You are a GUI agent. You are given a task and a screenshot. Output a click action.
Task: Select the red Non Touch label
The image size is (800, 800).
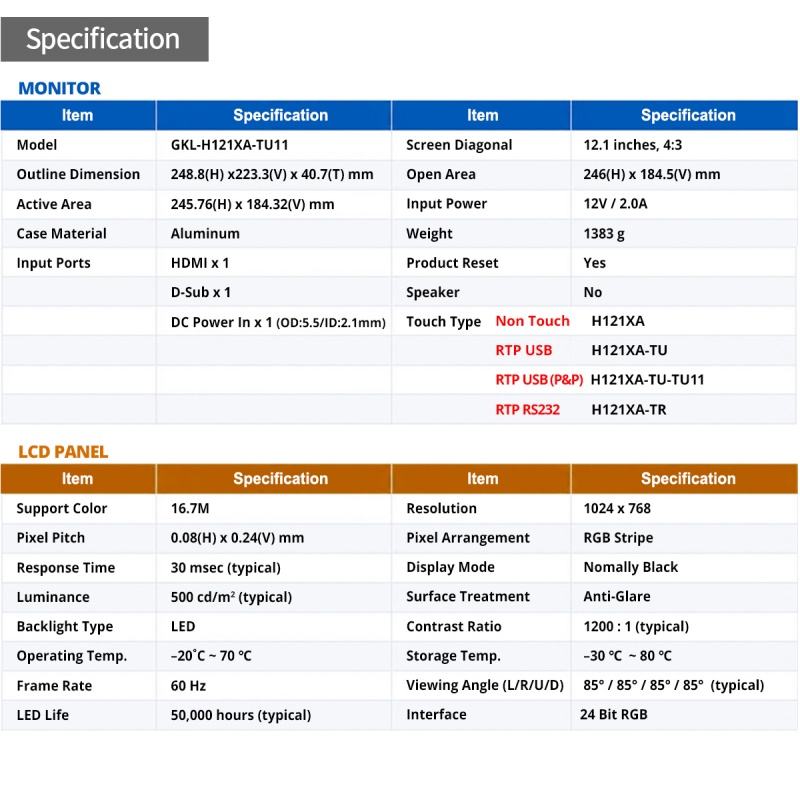(x=532, y=321)
